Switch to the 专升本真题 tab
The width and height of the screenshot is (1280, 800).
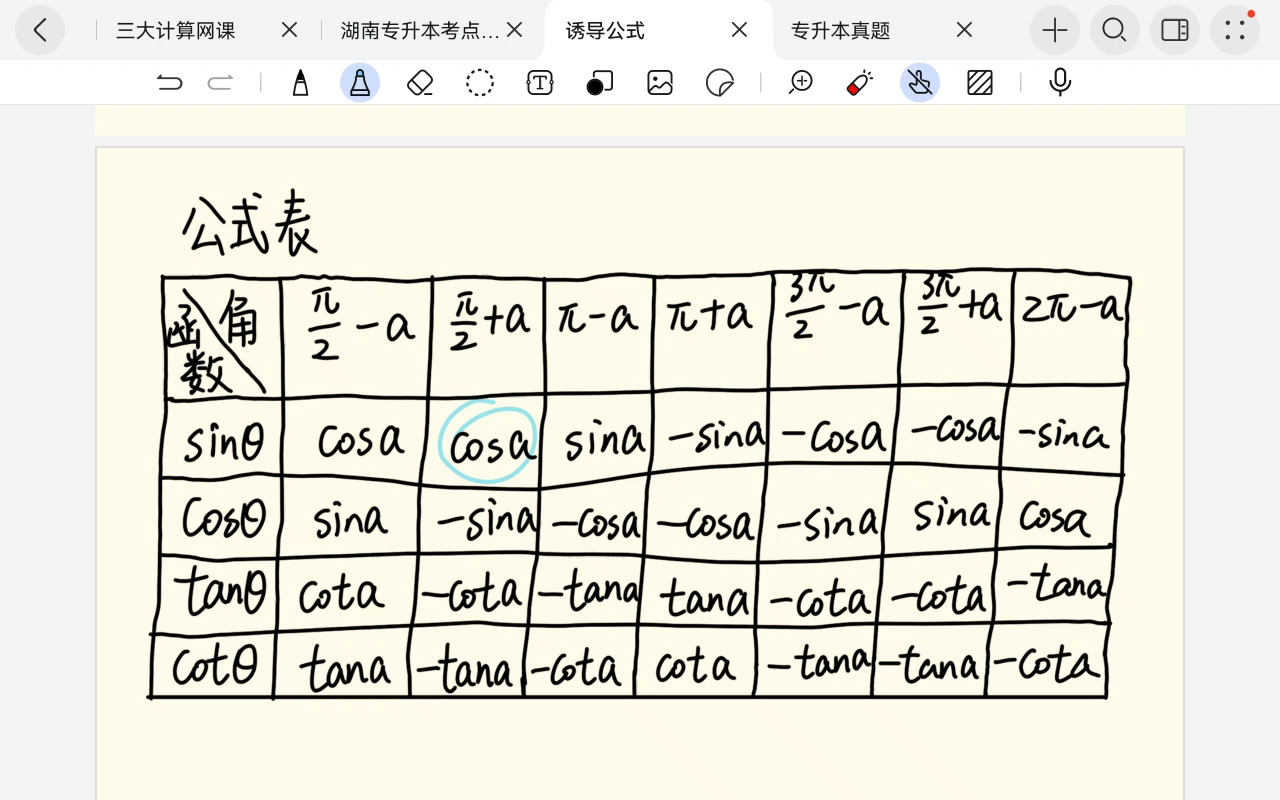840,31
